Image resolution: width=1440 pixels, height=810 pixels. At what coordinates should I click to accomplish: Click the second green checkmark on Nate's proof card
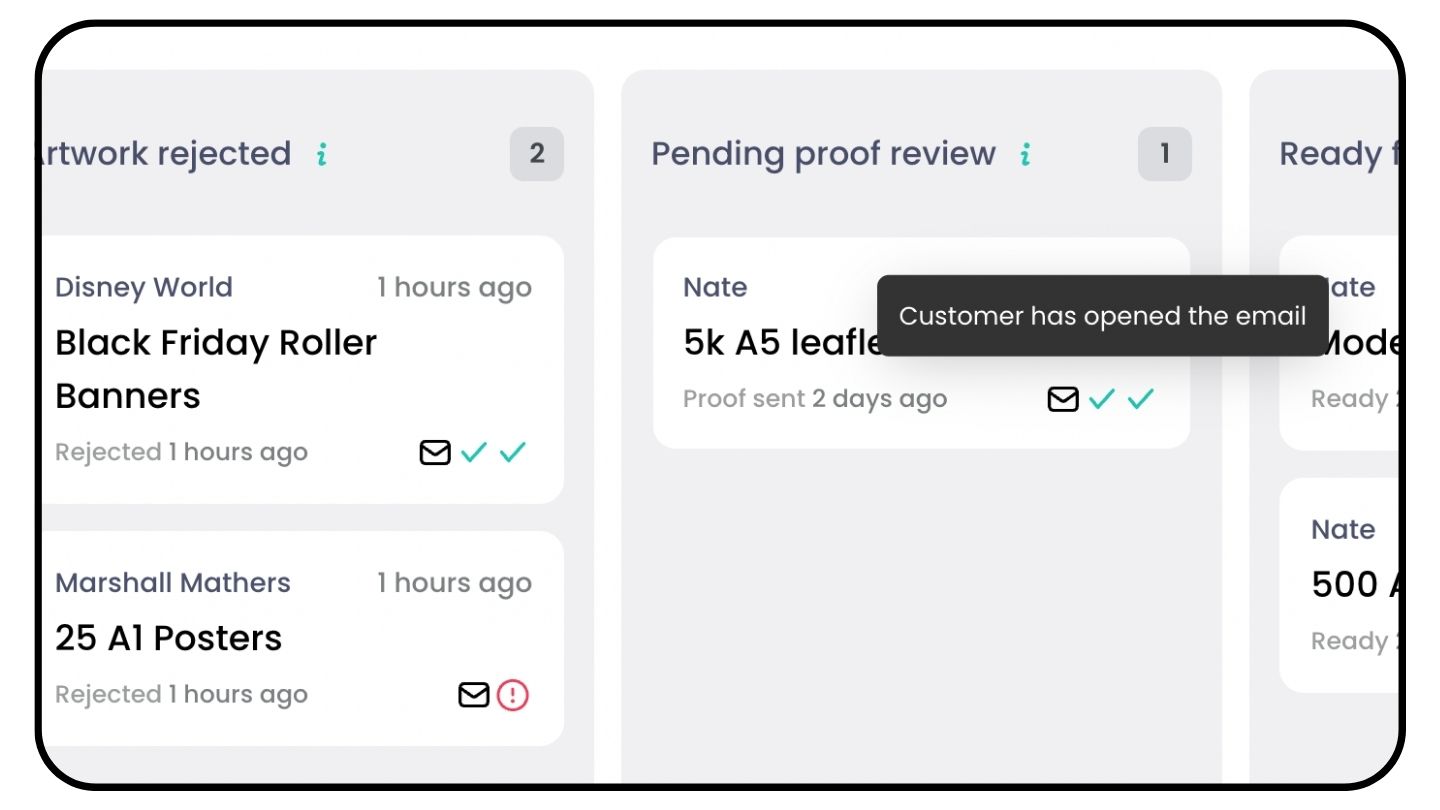pyautogui.click(x=1140, y=397)
